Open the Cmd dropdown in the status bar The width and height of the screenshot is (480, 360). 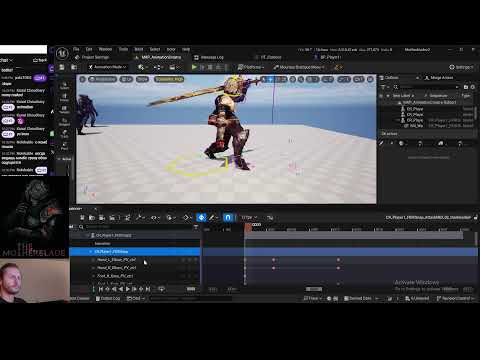click(x=136, y=298)
